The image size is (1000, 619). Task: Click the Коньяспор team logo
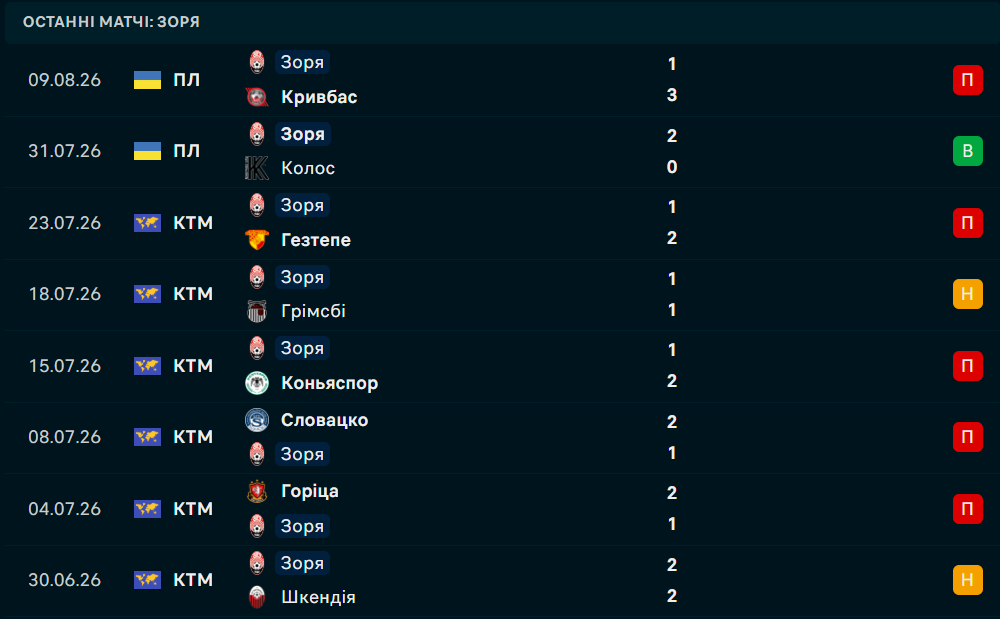click(257, 382)
